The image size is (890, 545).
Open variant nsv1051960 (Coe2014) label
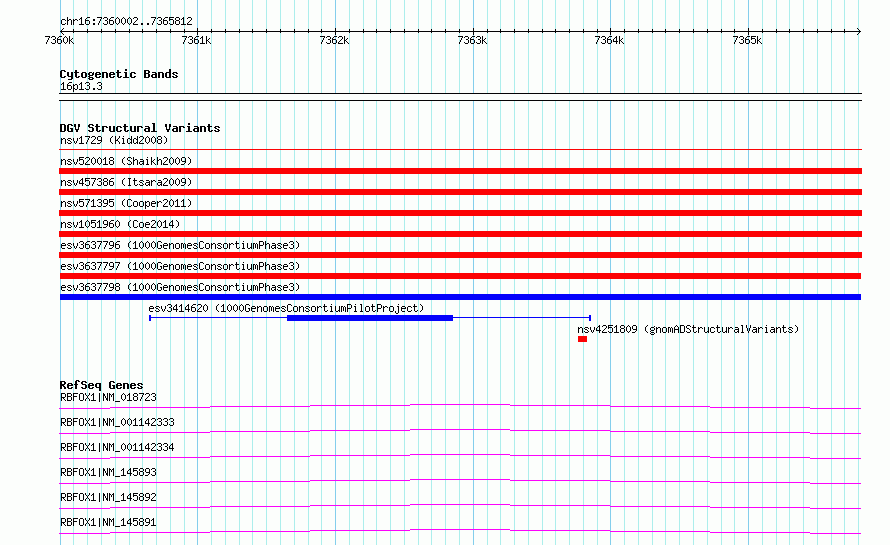(120, 224)
